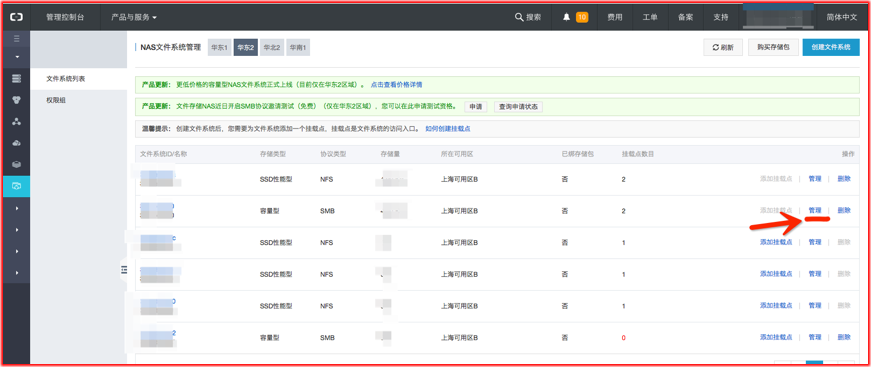The width and height of the screenshot is (871, 367).
Task: Click the 存储类型 column header
Action: point(272,153)
